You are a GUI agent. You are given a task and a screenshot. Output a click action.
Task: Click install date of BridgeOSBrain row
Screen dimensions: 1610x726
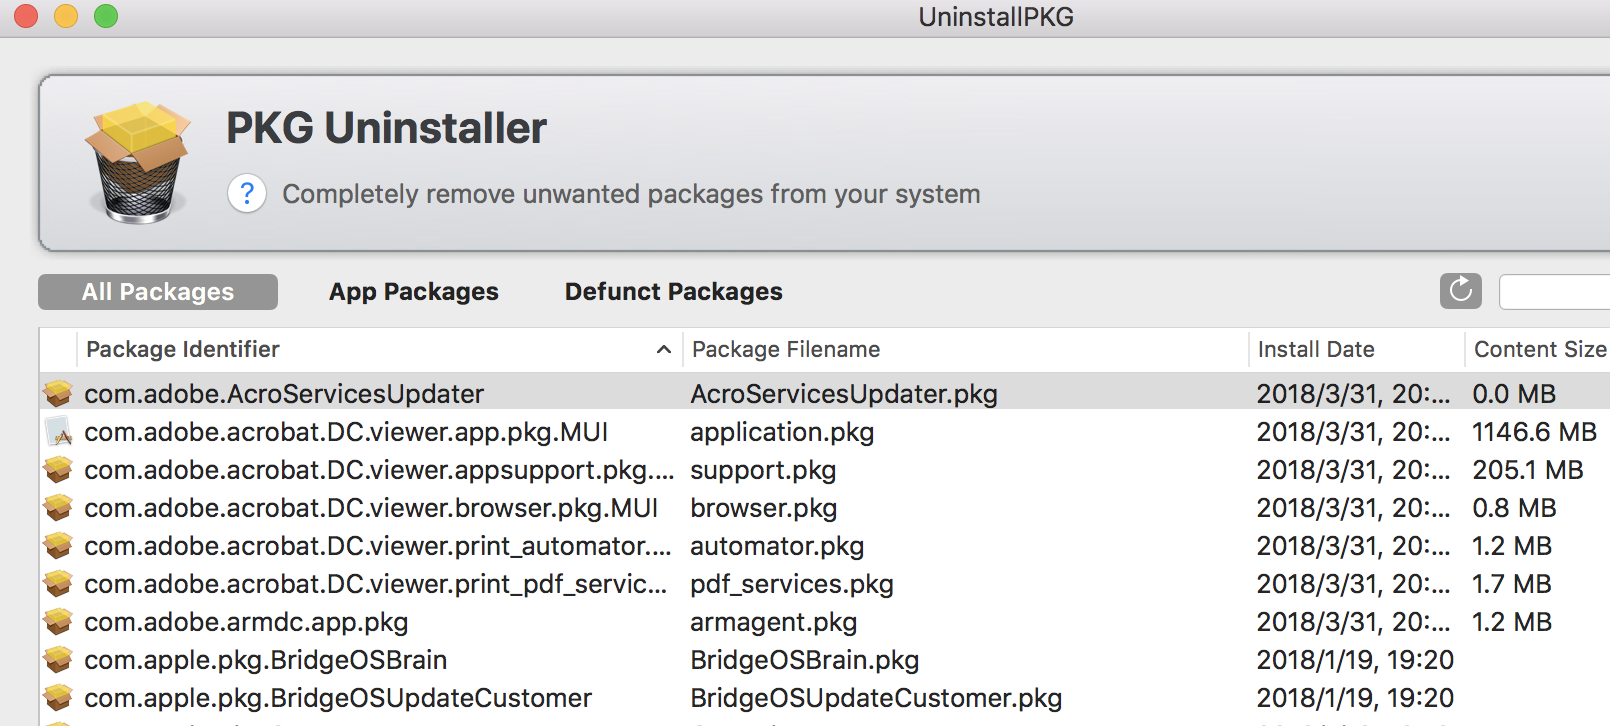[x=1355, y=660]
